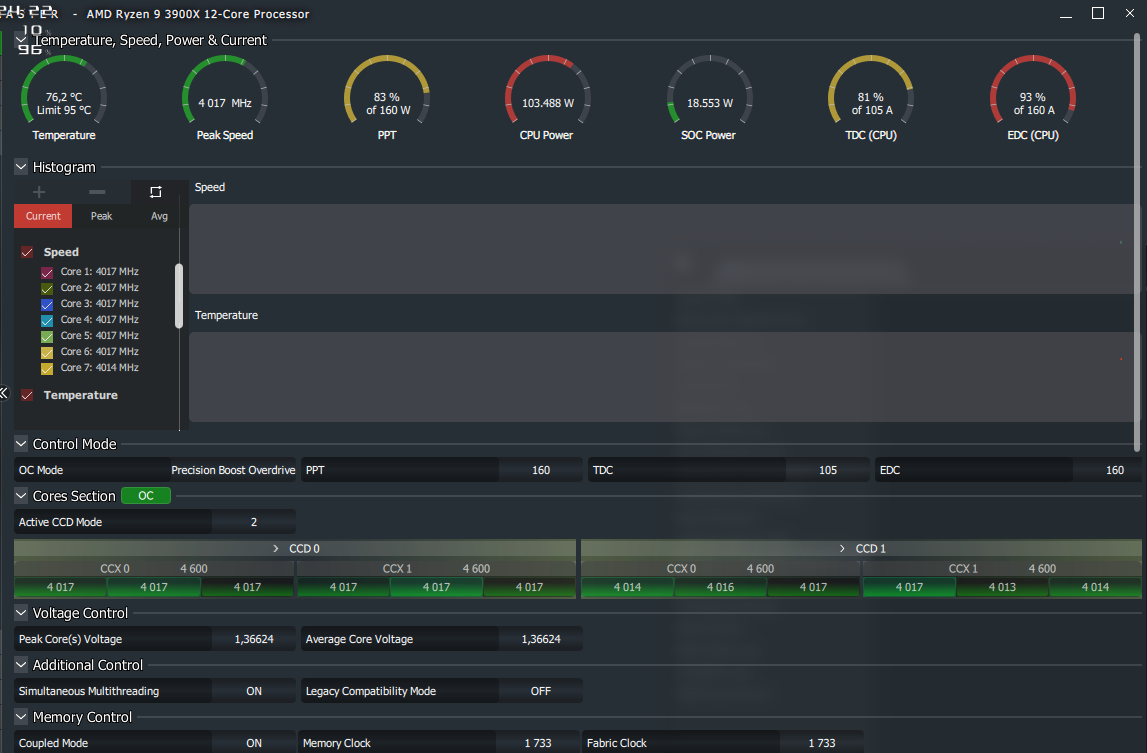
Task: Click the plus icon in Histogram toolbar
Action: click(40, 192)
